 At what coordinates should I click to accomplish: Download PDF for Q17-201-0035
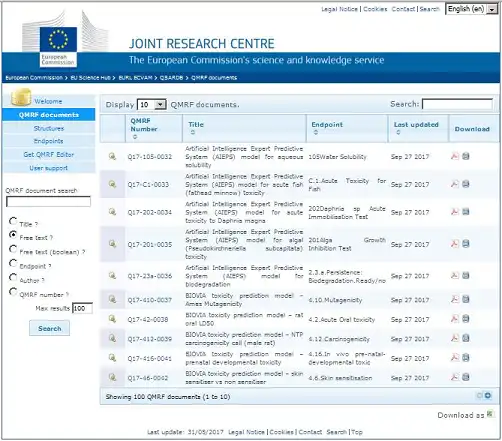click(455, 244)
